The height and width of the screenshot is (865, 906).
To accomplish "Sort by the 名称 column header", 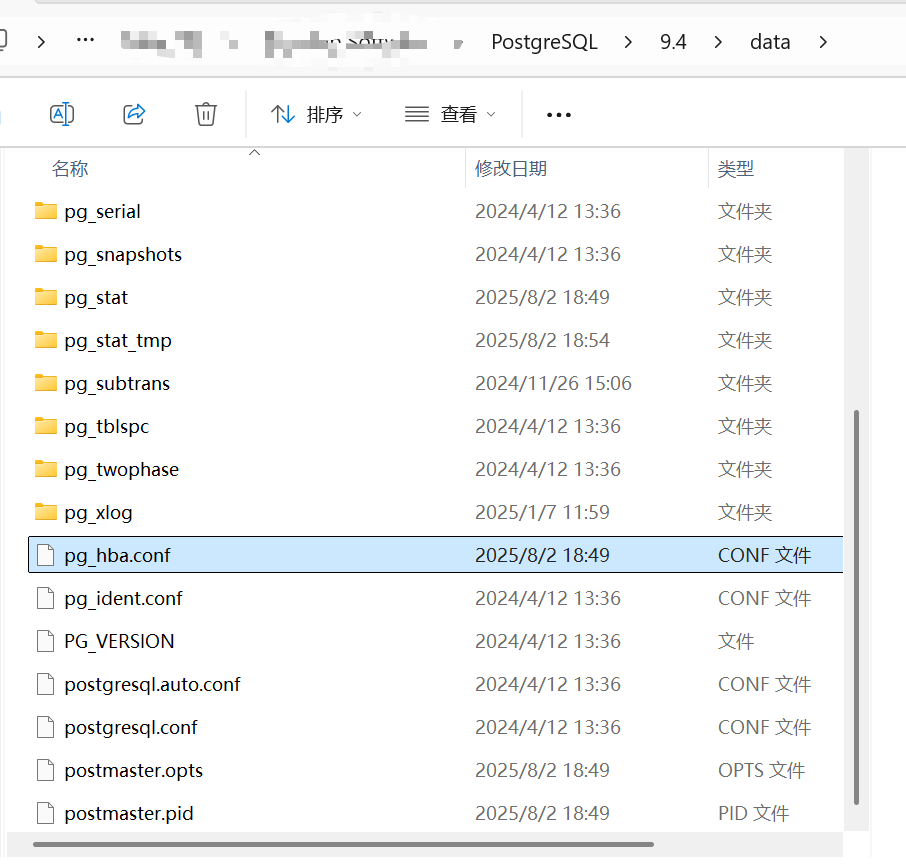I will point(70,169).
